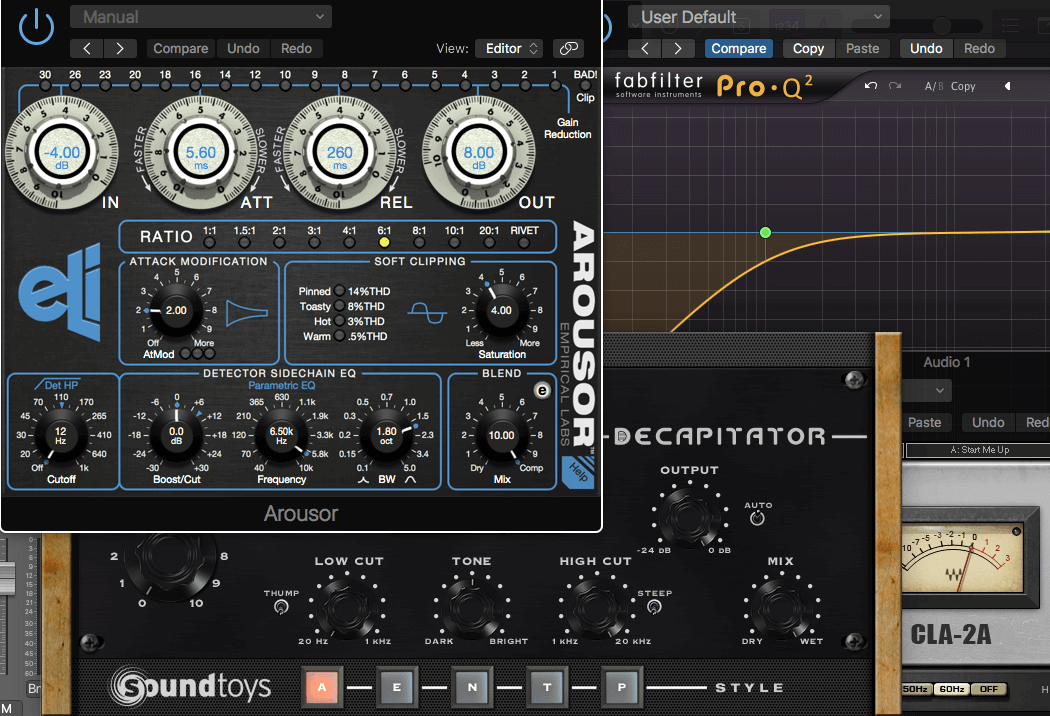The image size is (1050, 716).
Task: Go to previous preset in Arousor window
Action: [87, 48]
